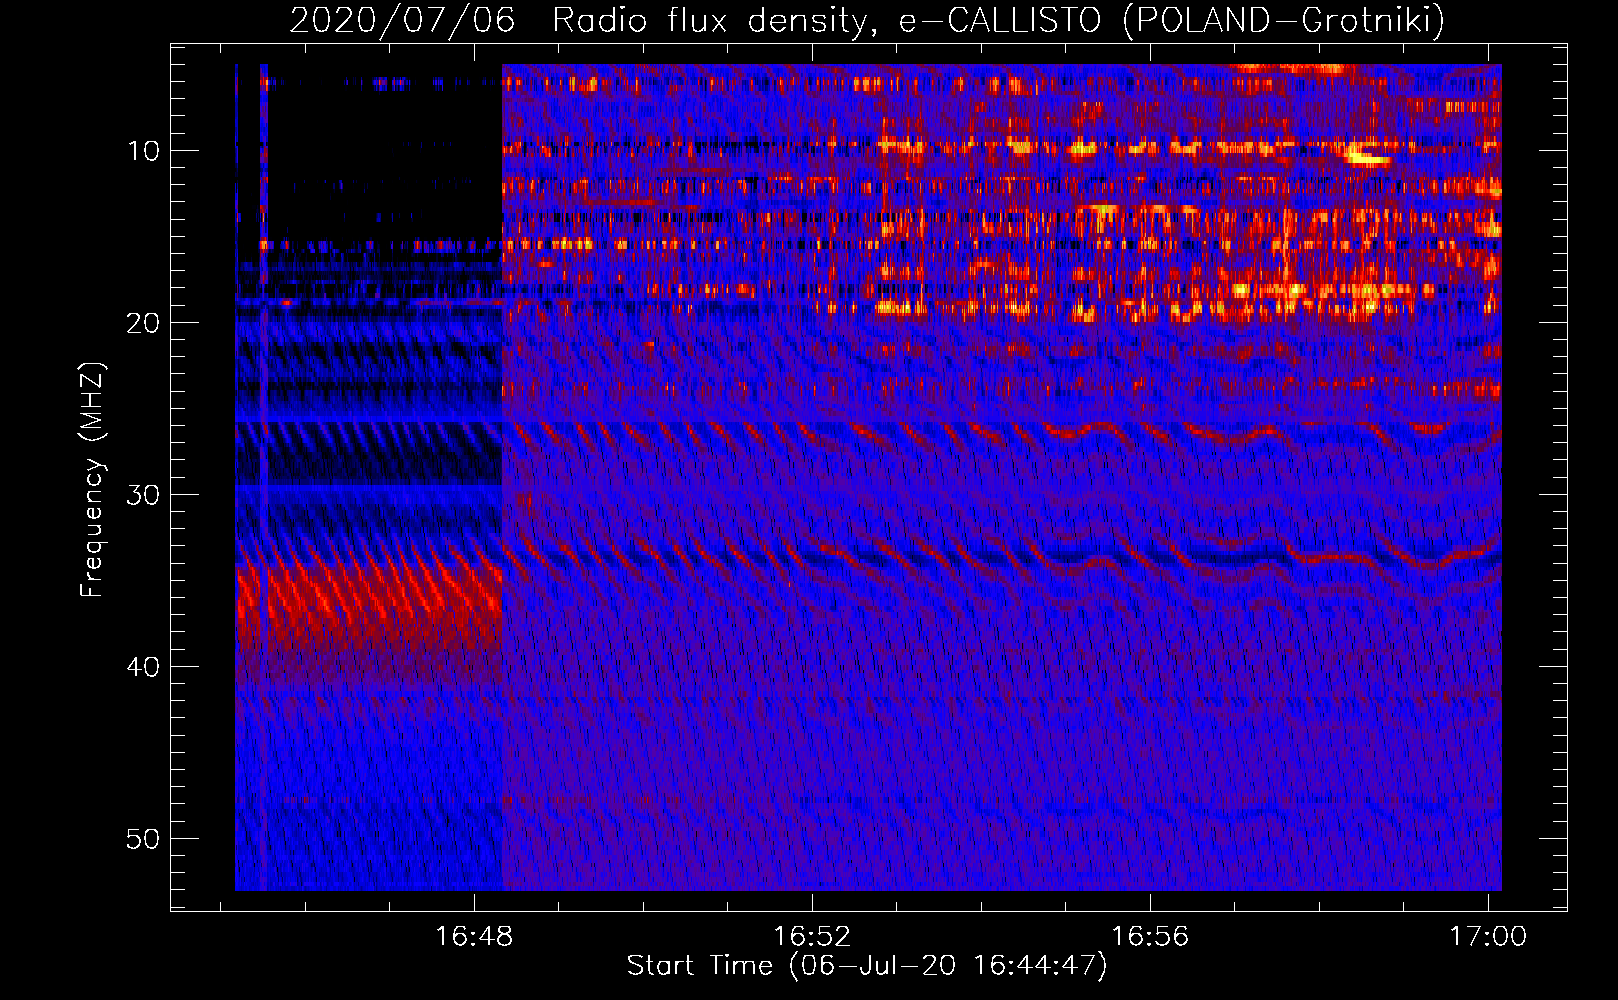Click the 'Frequency (MHZ)' axis title

92,480
